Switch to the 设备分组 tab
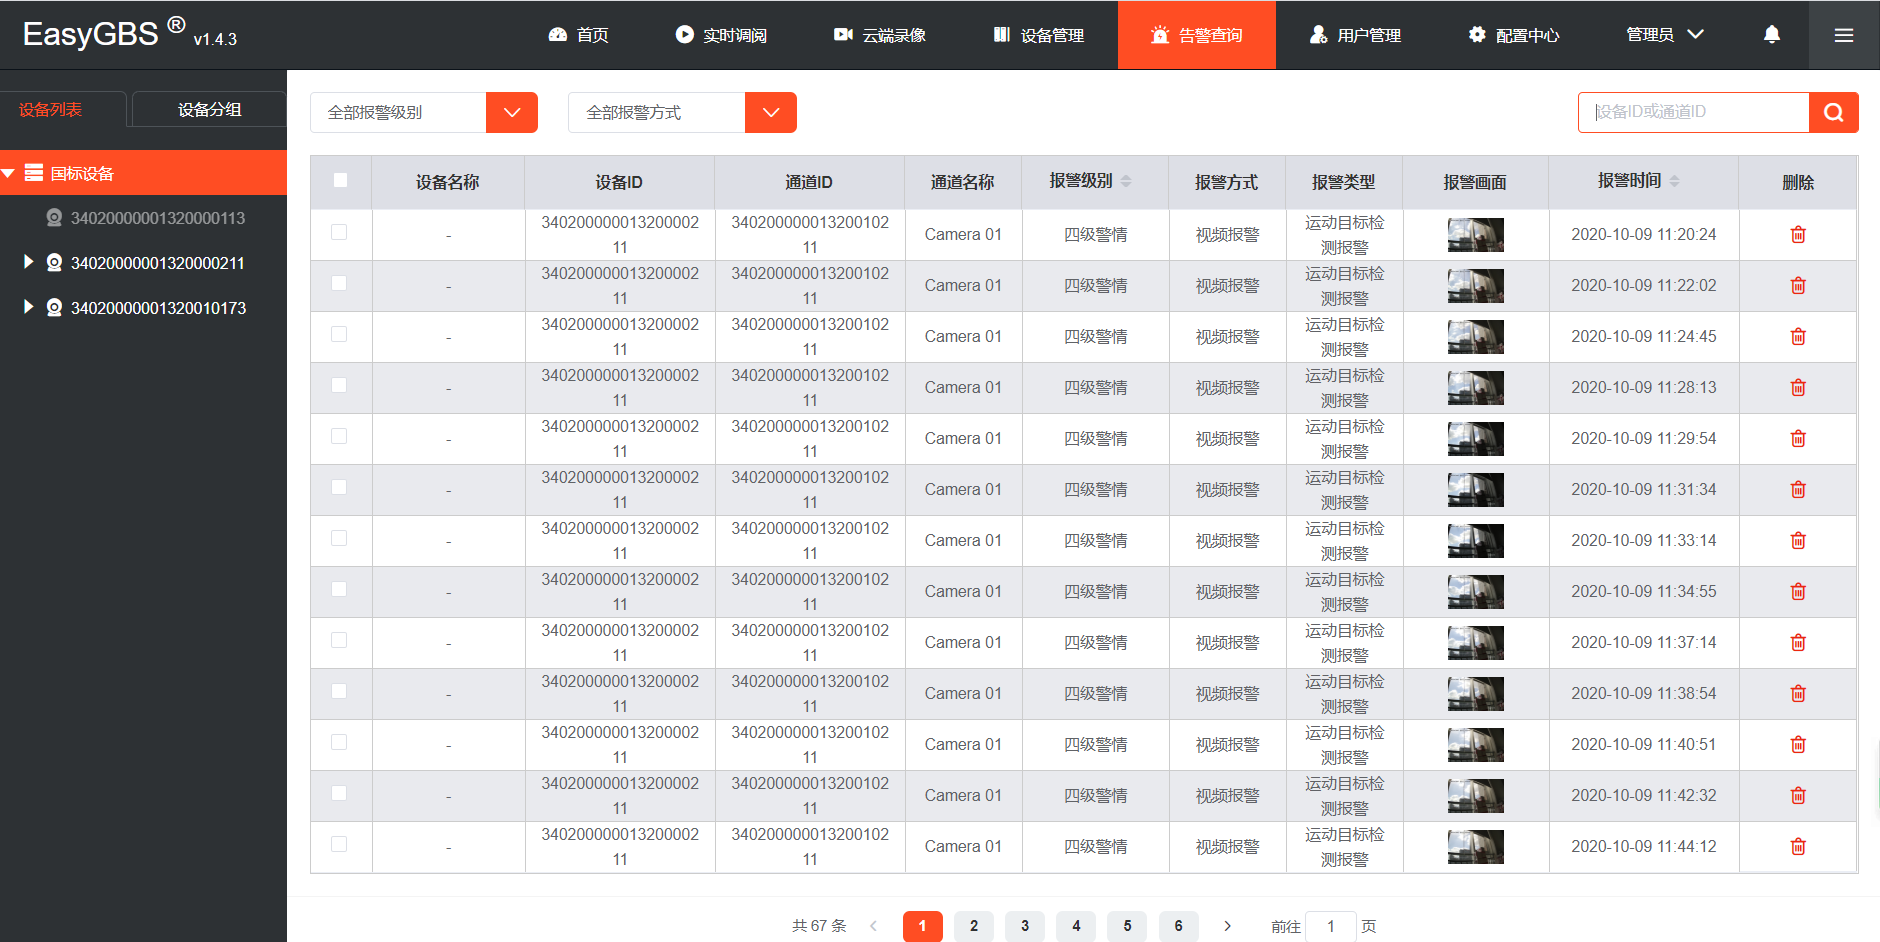Viewport: 1880px width, 942px height. pyautogui.click(x=209, y=109)
